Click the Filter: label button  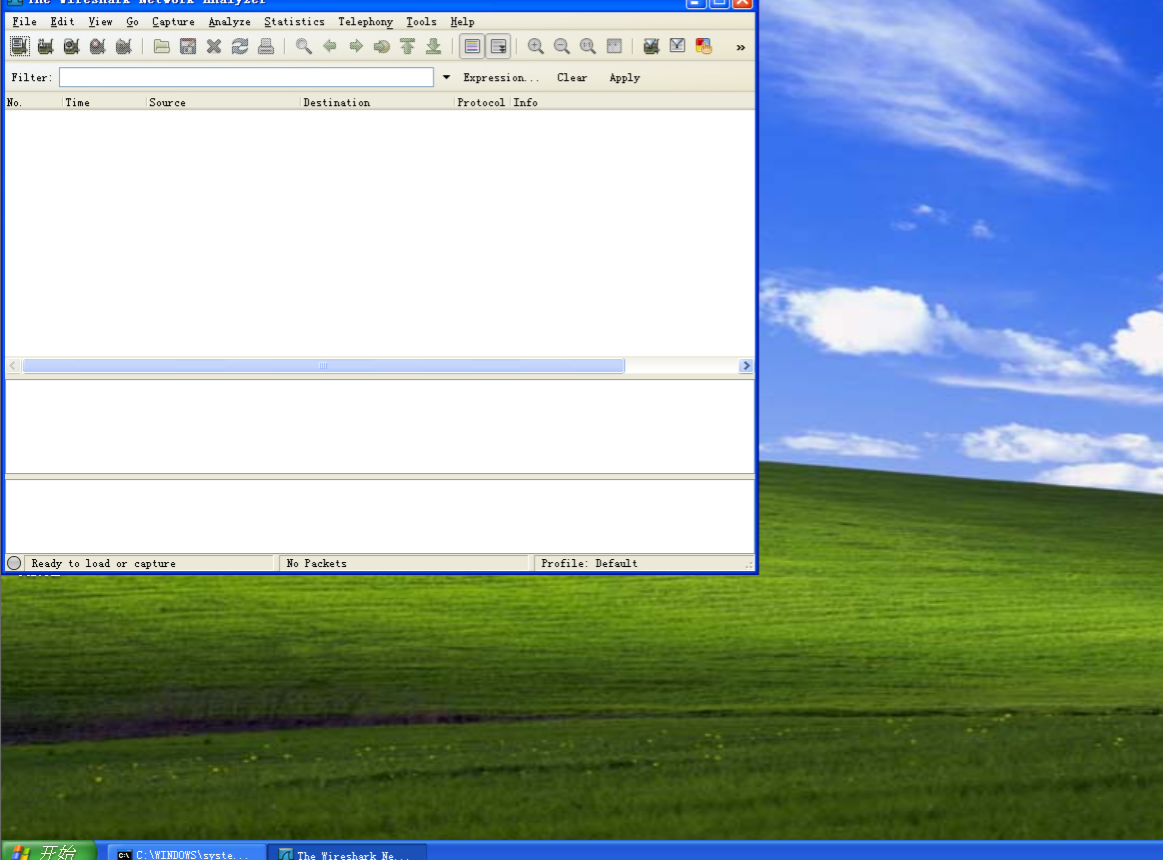[x=32, y=77]
